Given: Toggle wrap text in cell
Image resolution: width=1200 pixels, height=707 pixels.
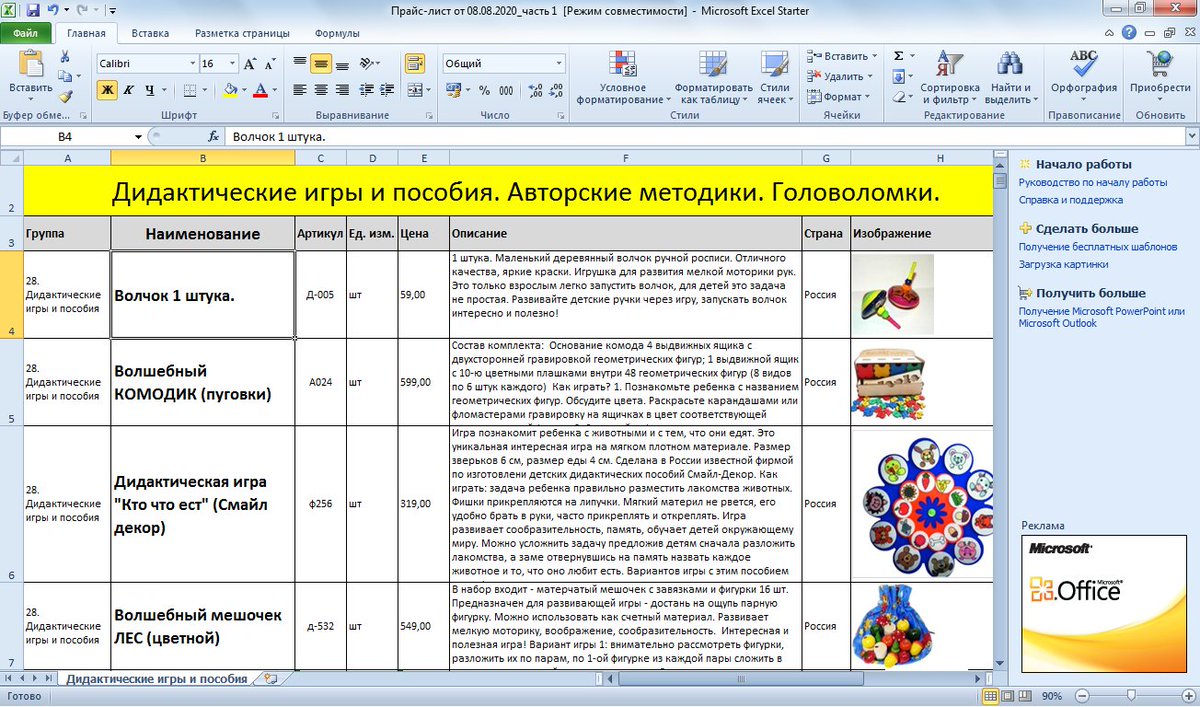Looking at the screenshot, I should [x=414, y=64].
